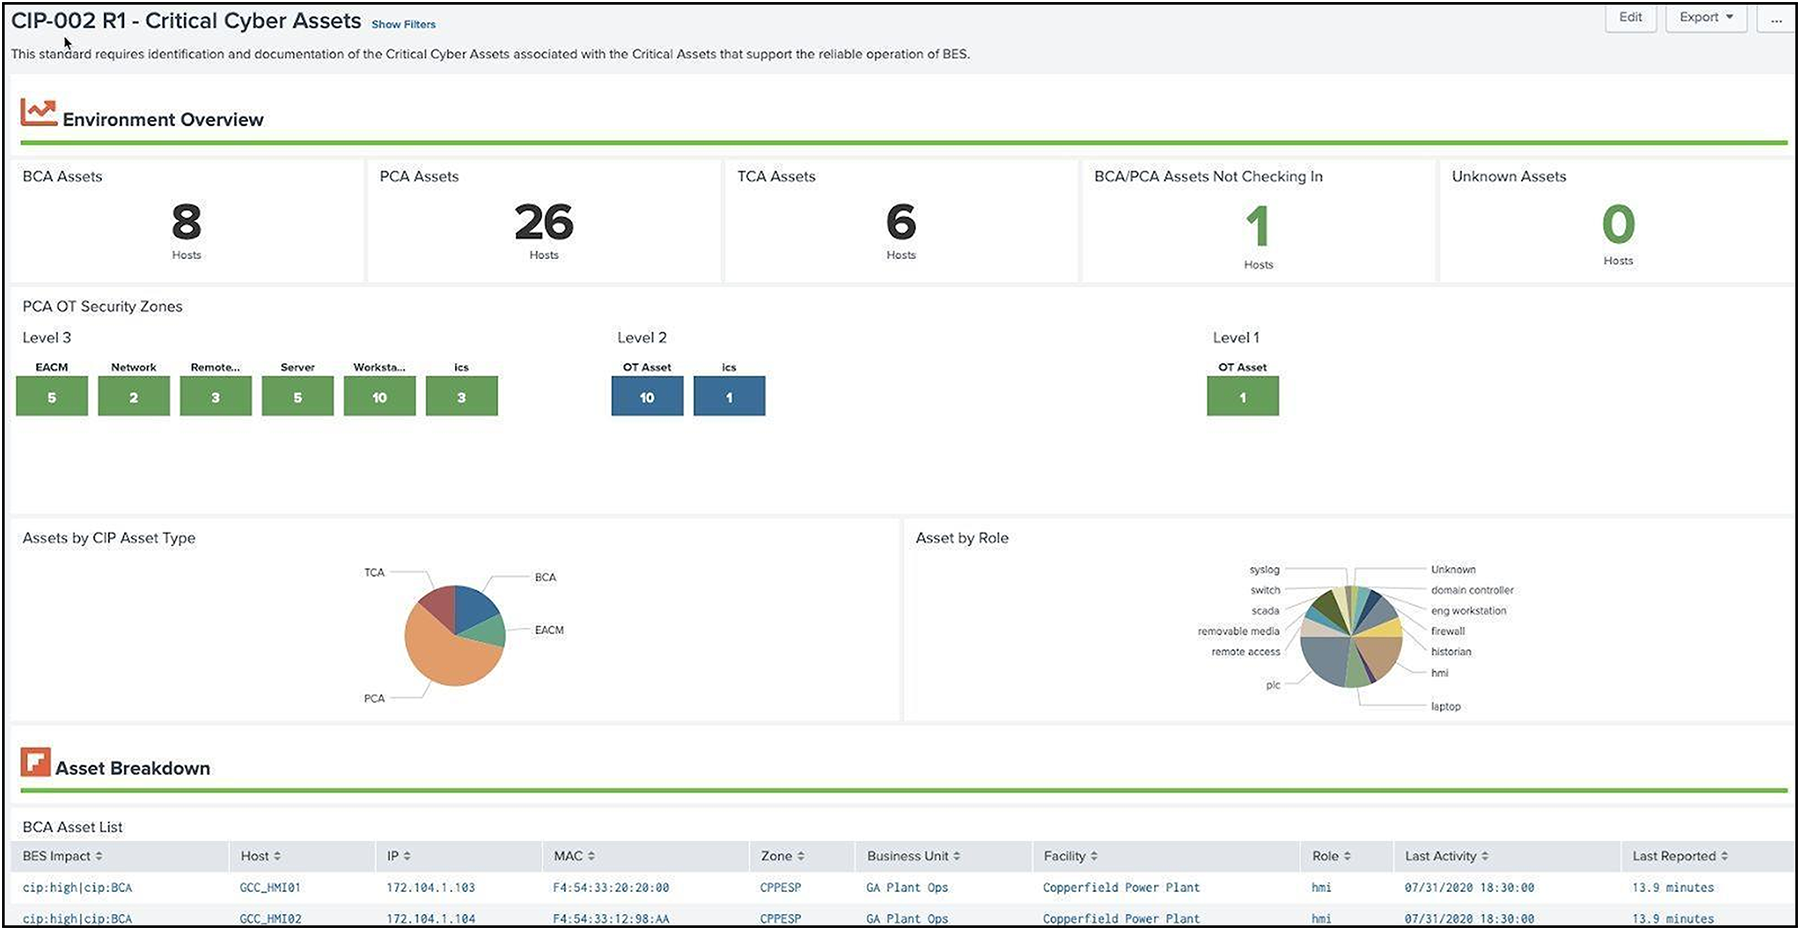The width and height of the screenshot is (1800, 930).
Task: Open the Export dropdown
Action: 1706,17
